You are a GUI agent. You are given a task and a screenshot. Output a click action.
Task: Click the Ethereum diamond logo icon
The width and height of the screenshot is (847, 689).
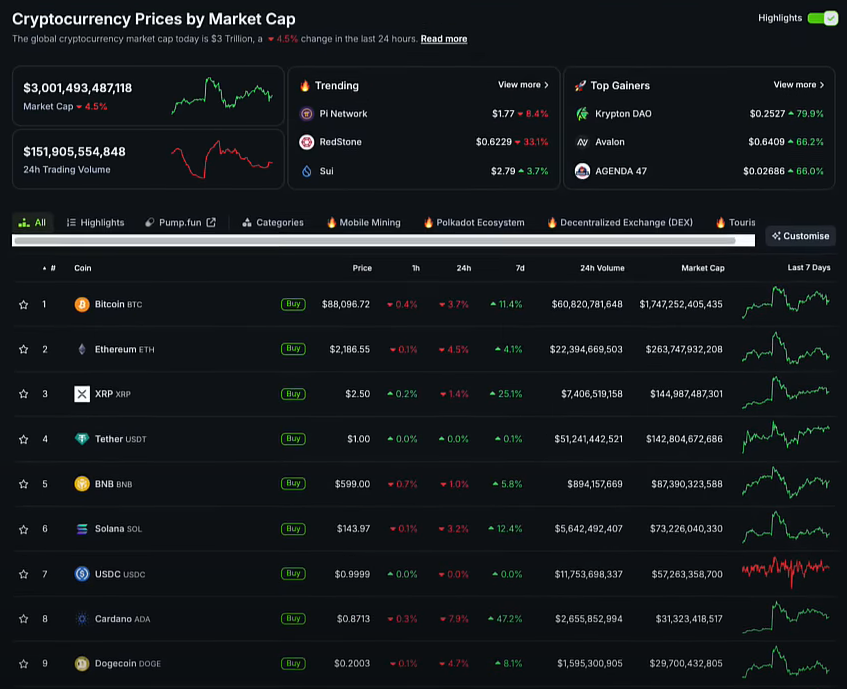point(82,349)
